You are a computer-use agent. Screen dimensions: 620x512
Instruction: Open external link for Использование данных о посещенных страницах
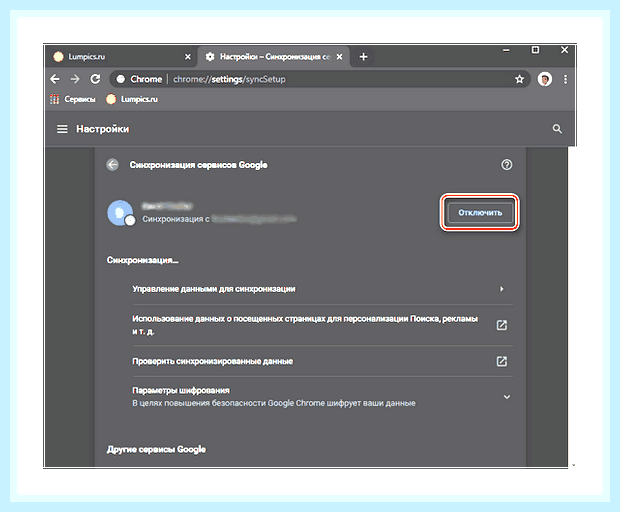[502, 325]
